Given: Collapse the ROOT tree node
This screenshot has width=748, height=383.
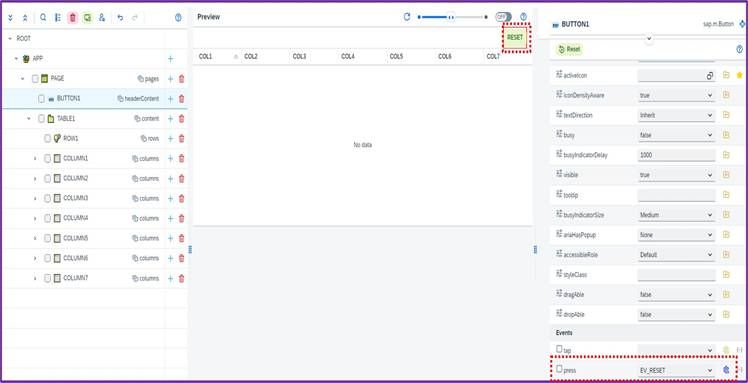Looking at the screenshot, I should 10,39.
